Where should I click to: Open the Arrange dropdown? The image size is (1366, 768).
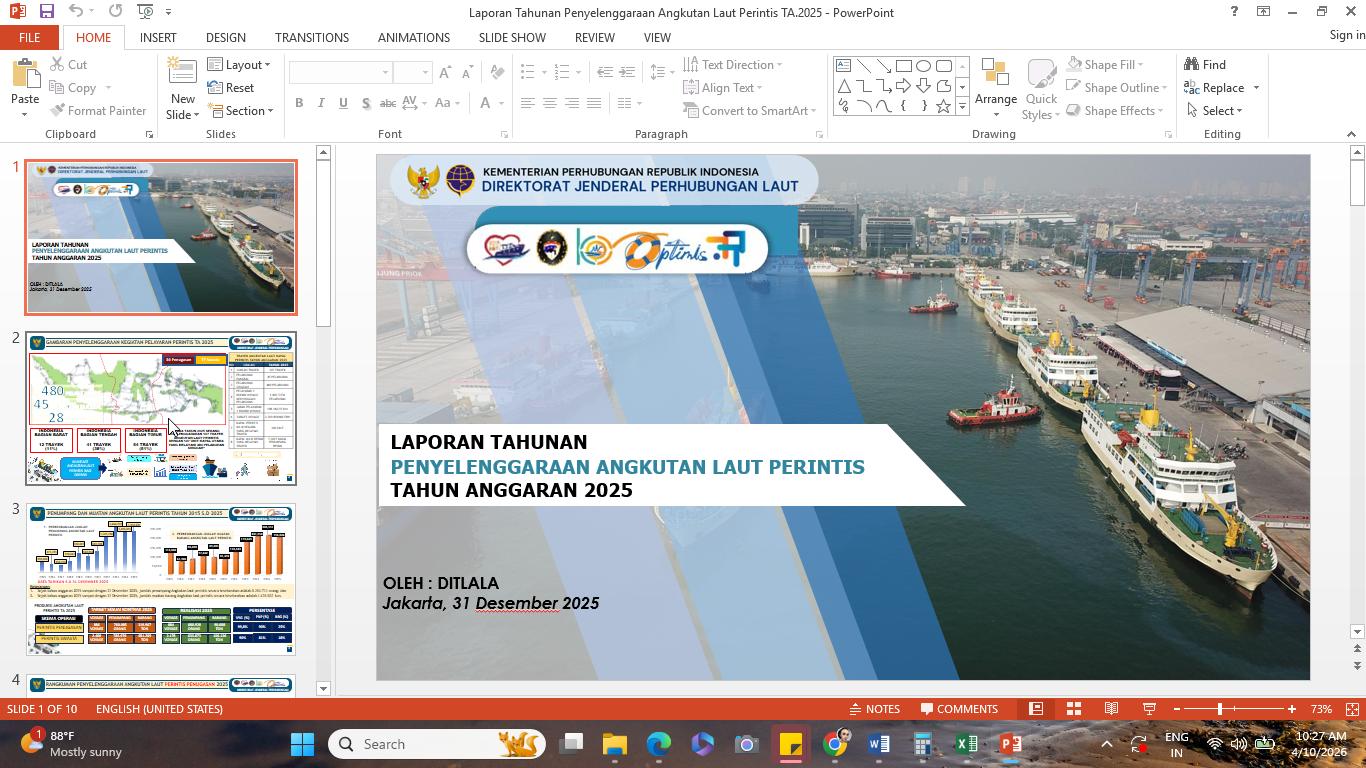pyautogui.click(x=995, y=89)
